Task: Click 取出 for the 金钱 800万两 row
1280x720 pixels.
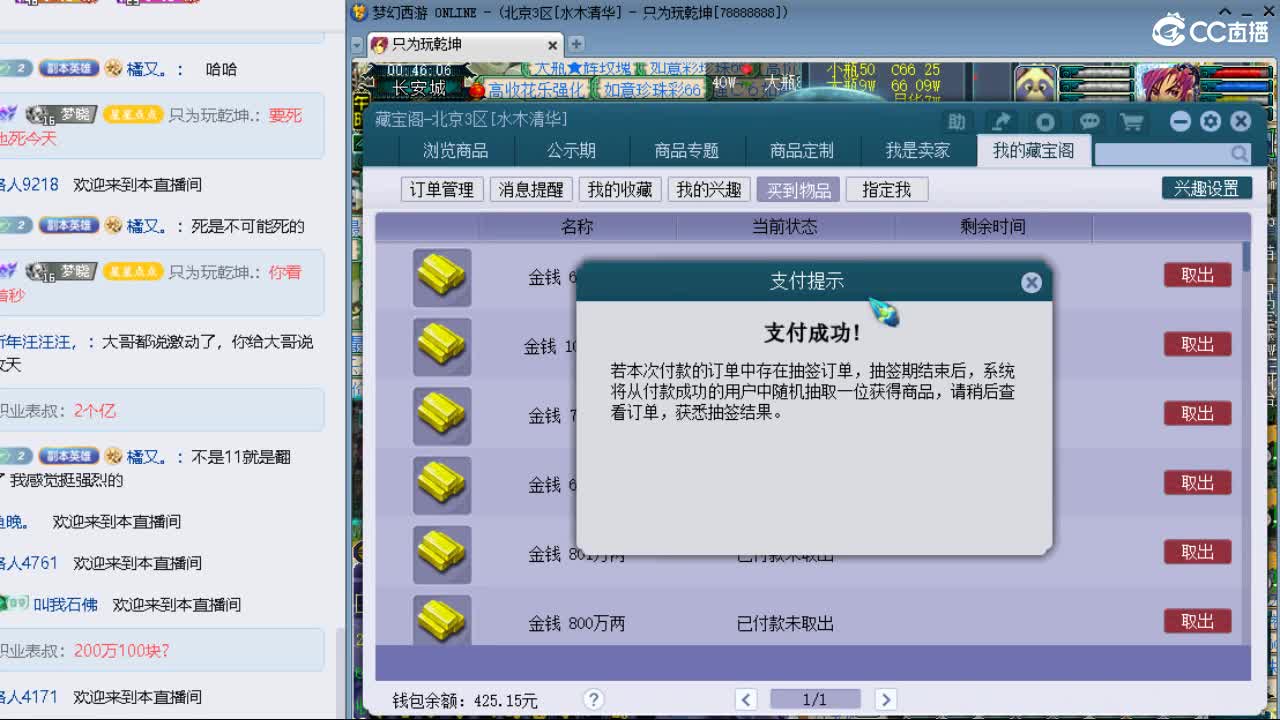Action: click(1197, 621)
